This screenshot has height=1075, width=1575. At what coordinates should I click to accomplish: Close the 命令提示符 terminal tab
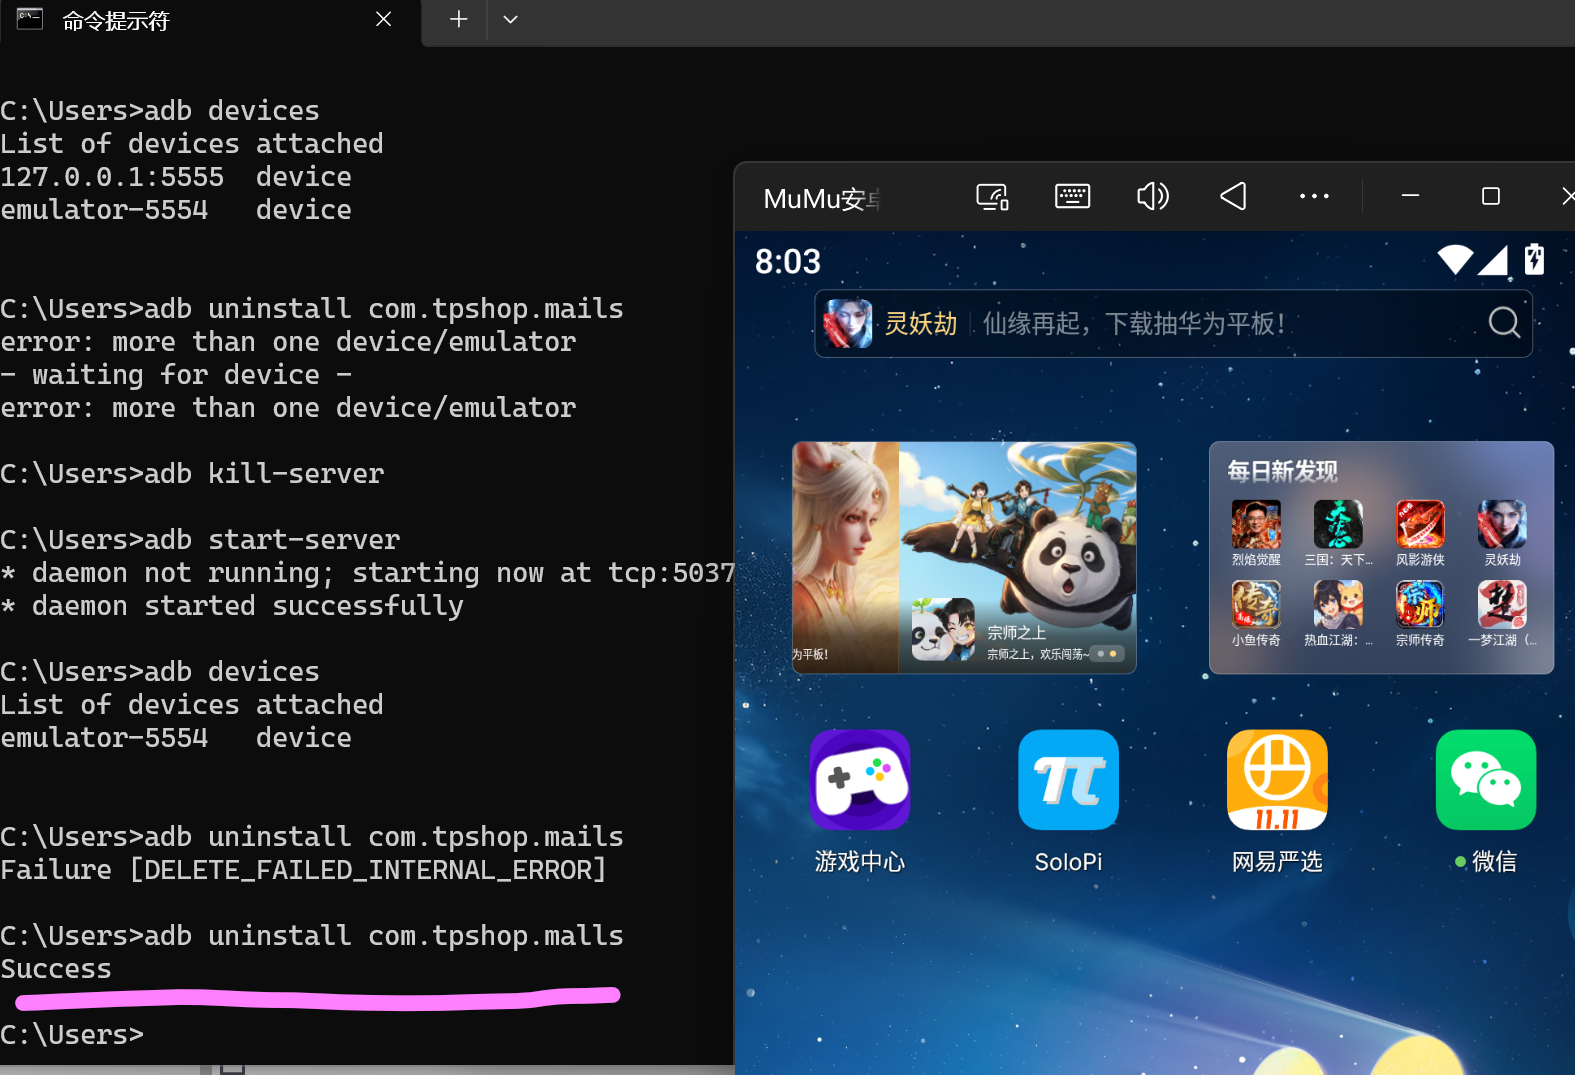[x=383, y=19]
